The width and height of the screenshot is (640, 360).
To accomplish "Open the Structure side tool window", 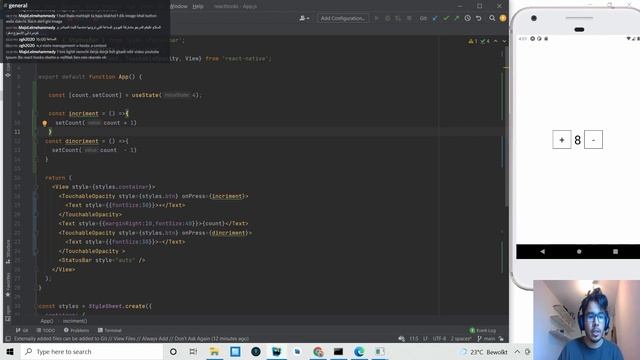I will pos(8,251).
